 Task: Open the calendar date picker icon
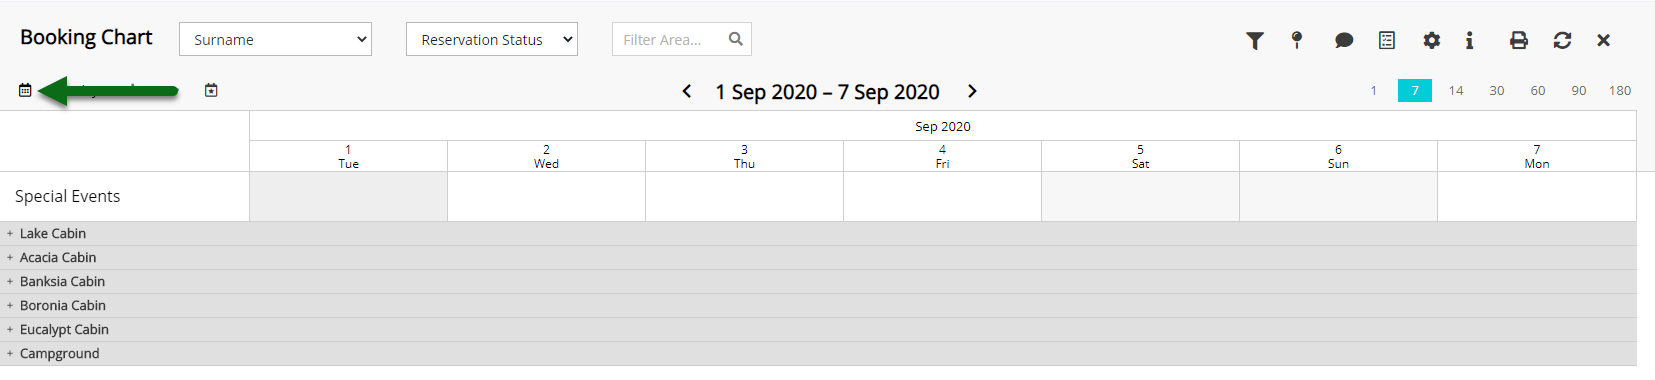25,90
